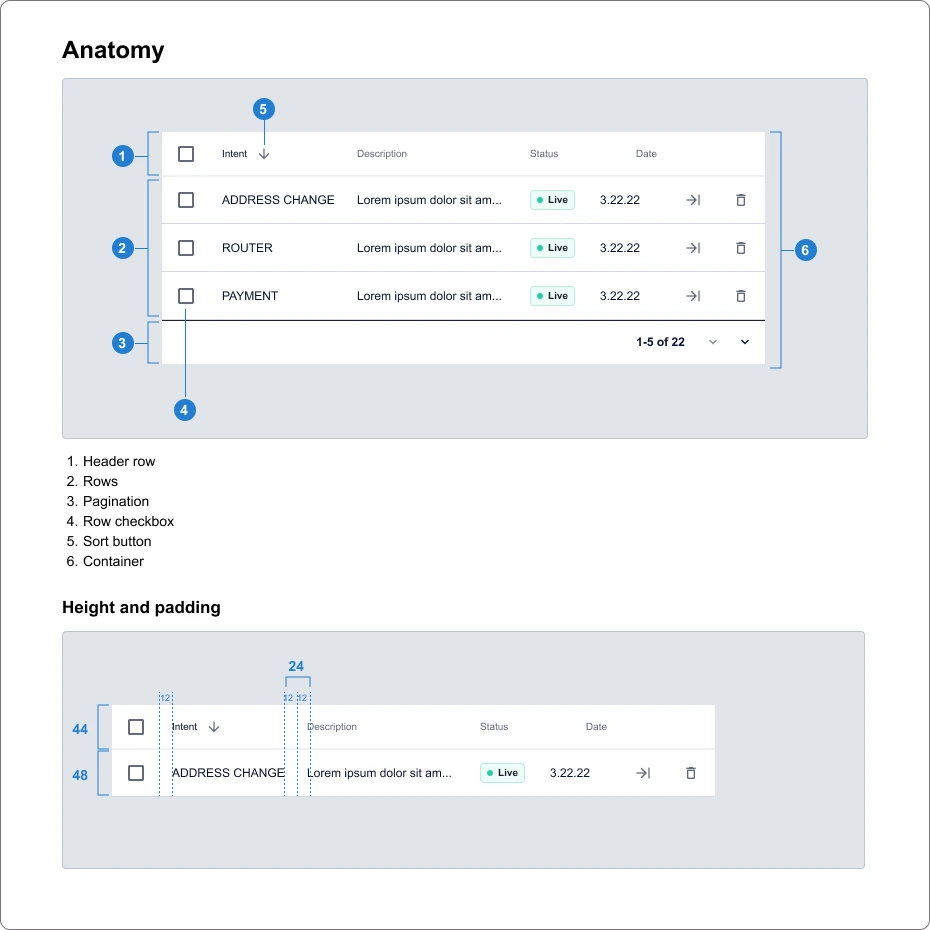
Task: Click the Intent sort arrow in Anatomy table
Action: [264, 154]
